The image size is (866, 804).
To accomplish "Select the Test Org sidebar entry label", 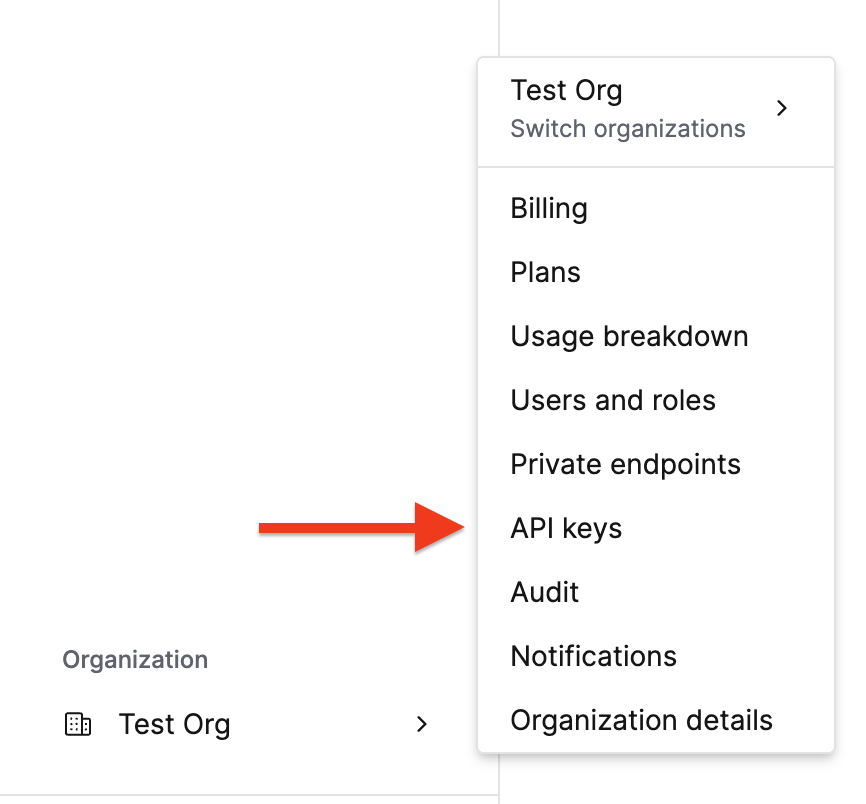I will [x=174, y=724].
